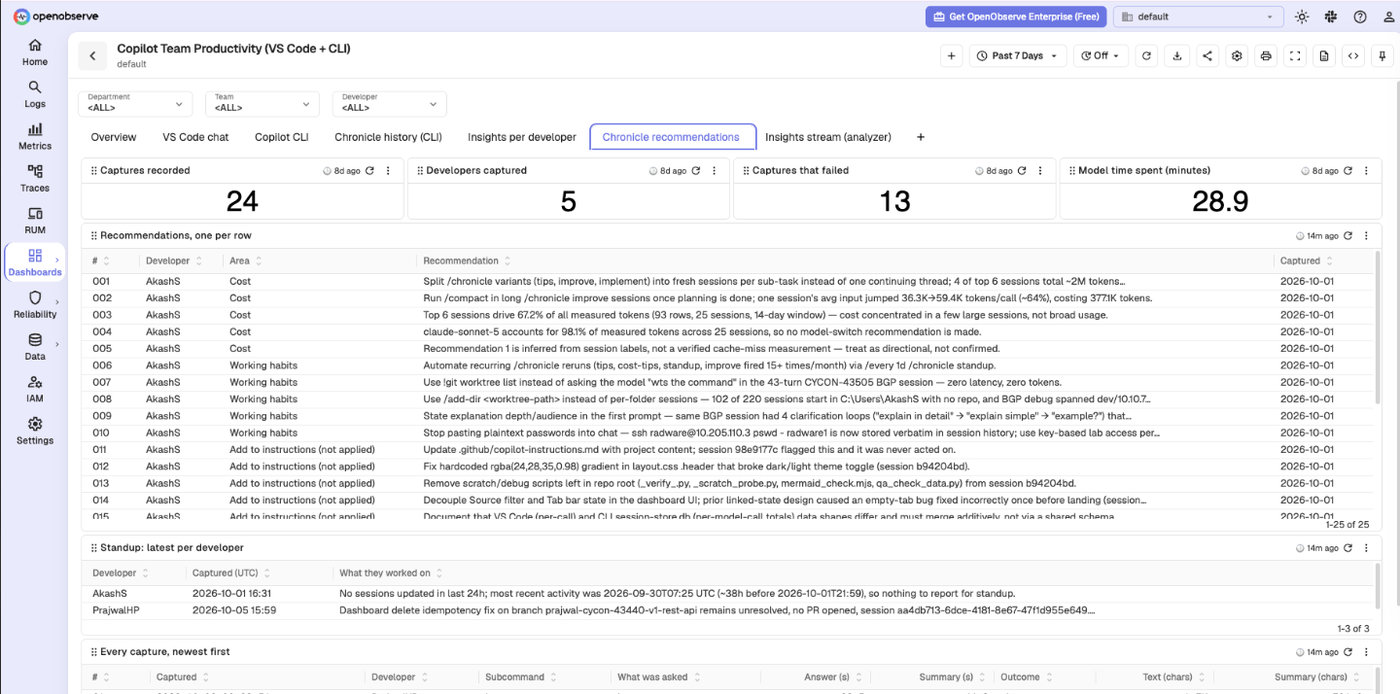Switch to the Overview tab
The height and width of the screenshot is (694, 1400).
coord(113,137)
